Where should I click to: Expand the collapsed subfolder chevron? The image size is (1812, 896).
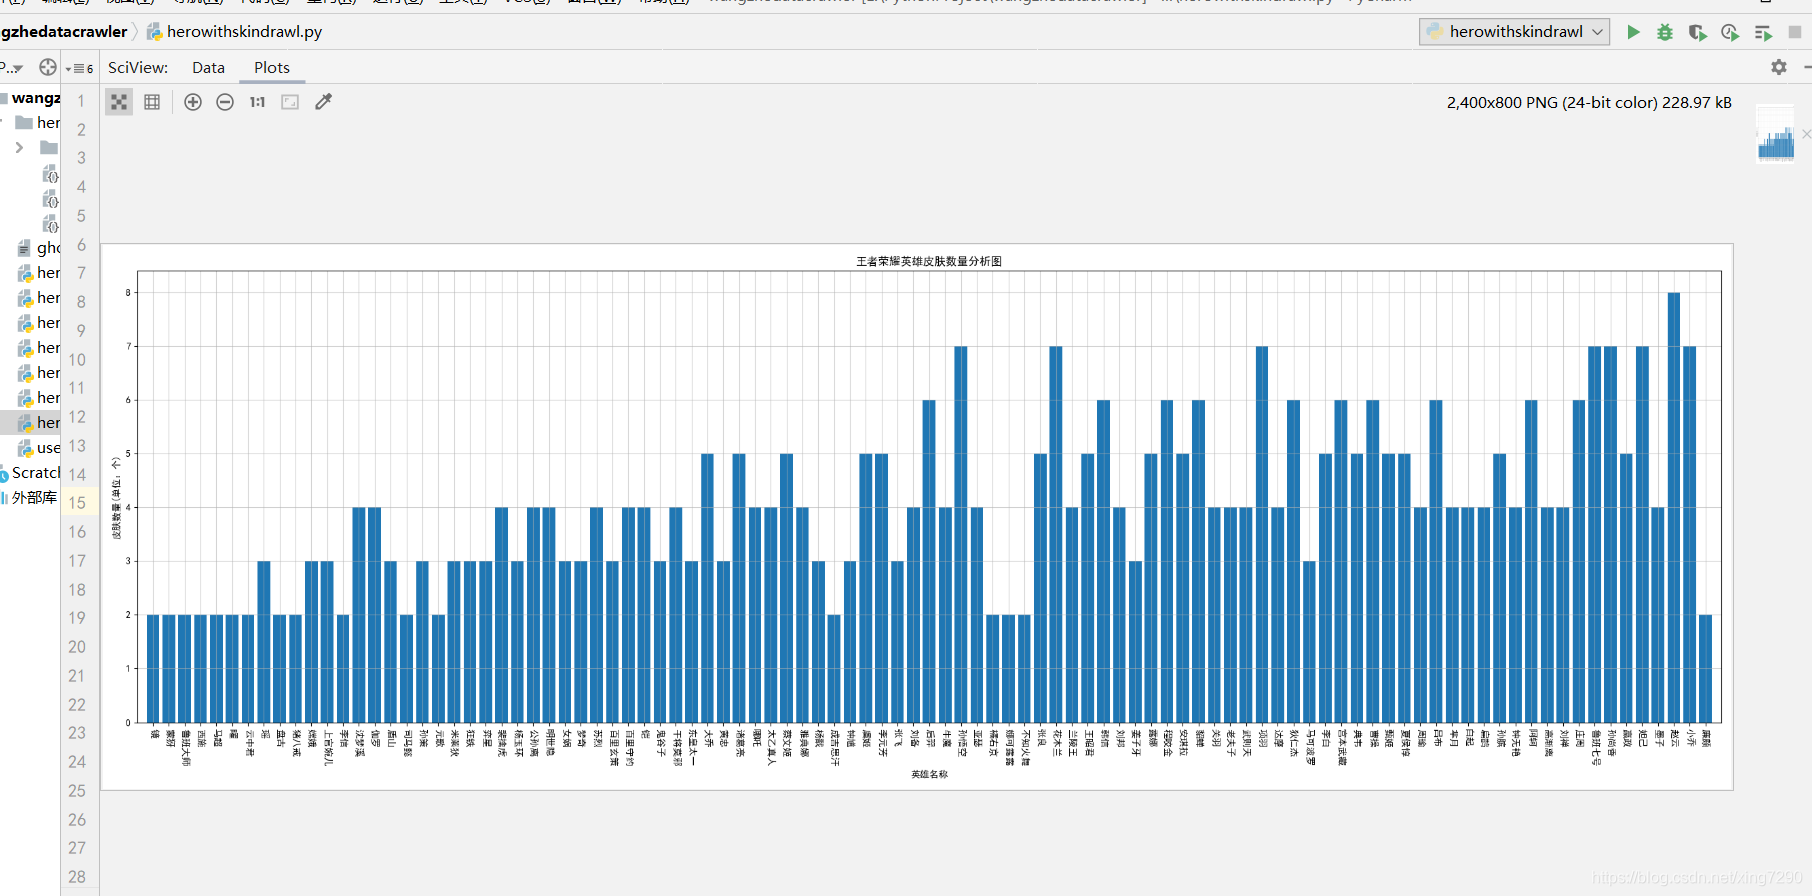[x=19, y=148]
